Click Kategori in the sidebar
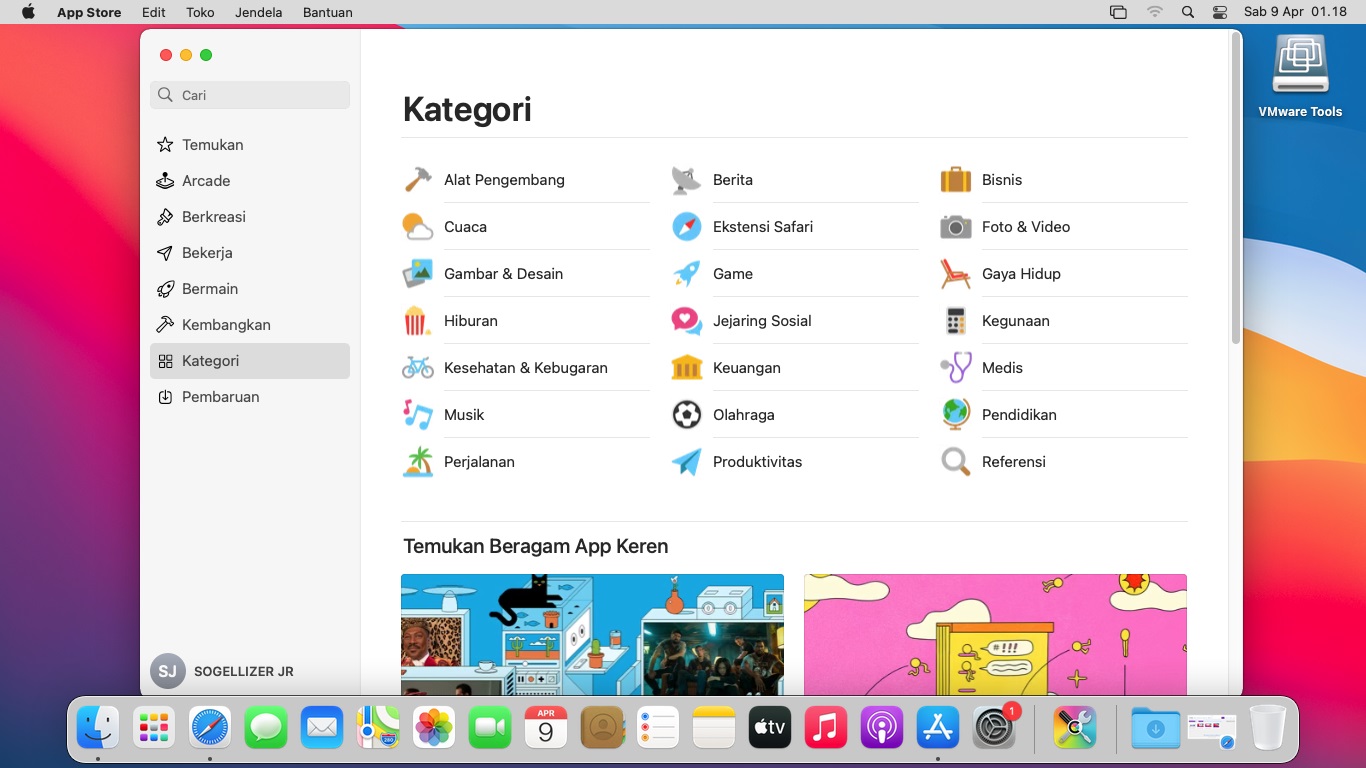 pyautogui.click(x=250, y=361)
